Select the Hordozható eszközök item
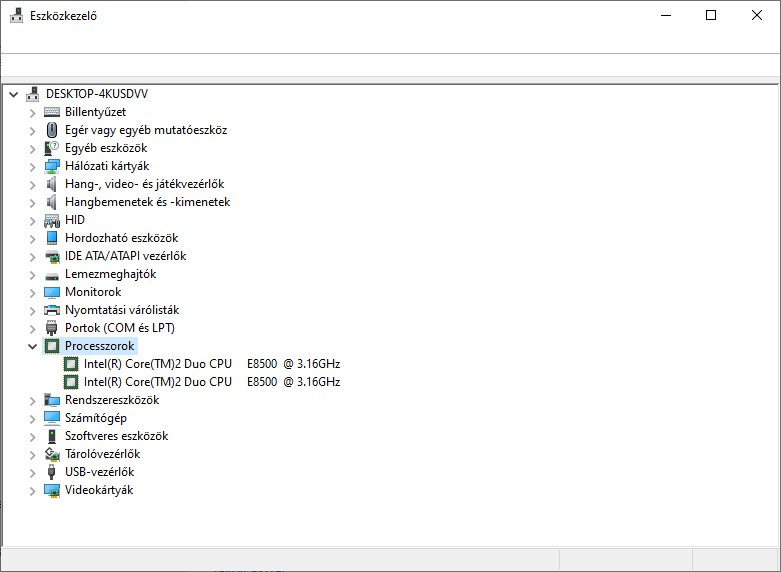781x572 pixels. click(x=121, y=238)
